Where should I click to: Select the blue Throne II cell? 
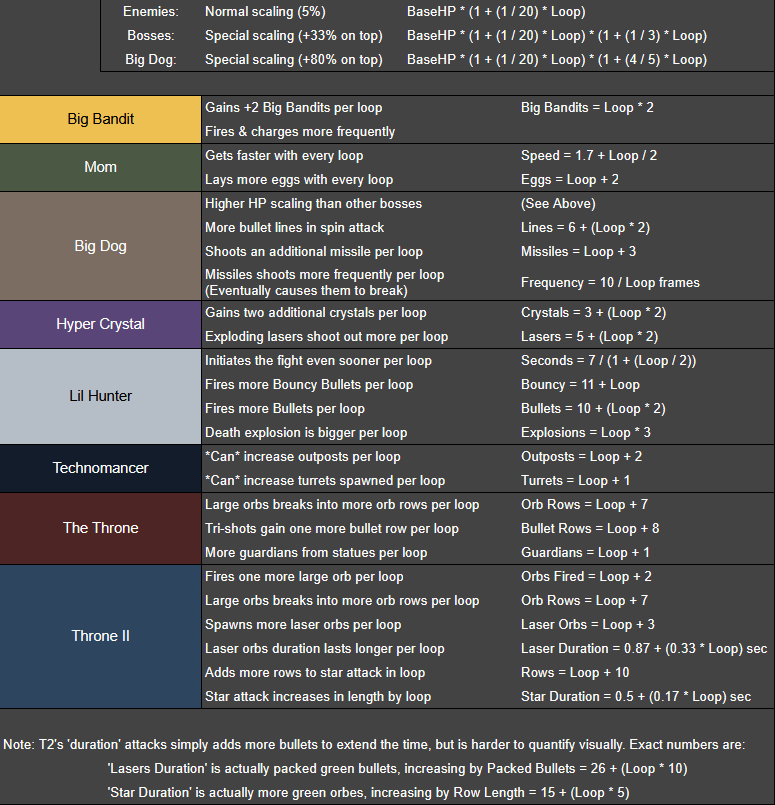pyautogui.click(x=100, y=636)
